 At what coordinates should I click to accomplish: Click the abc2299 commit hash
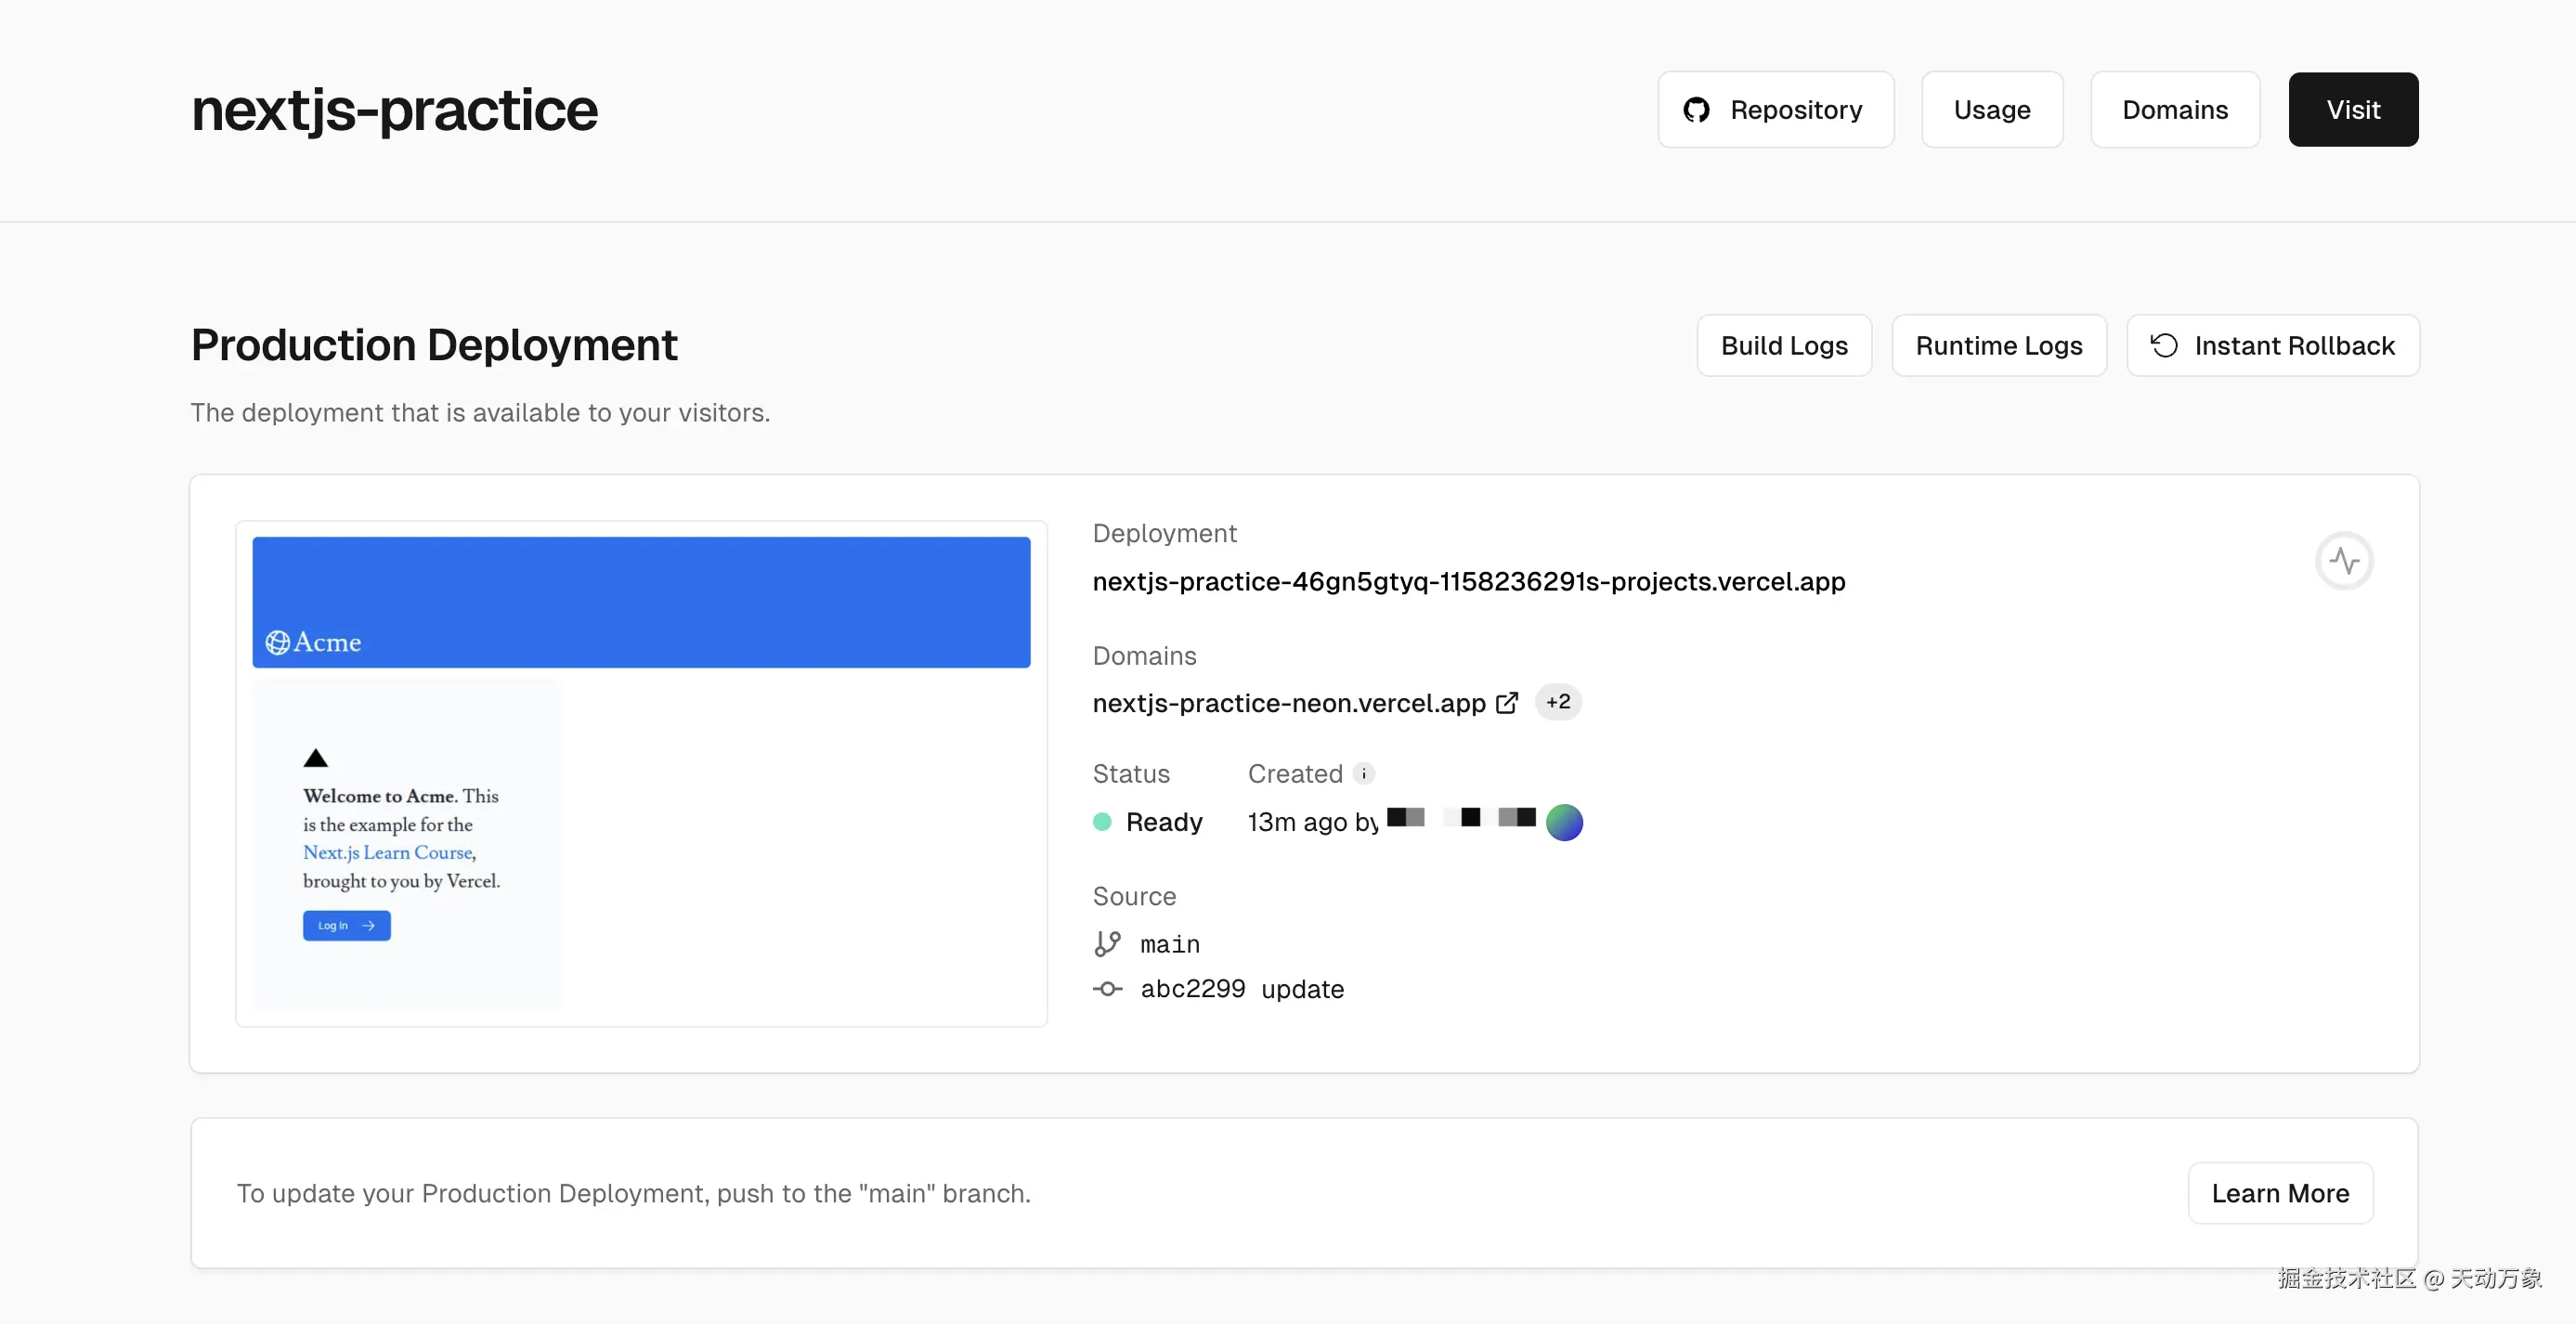[x=1192, y=989]
